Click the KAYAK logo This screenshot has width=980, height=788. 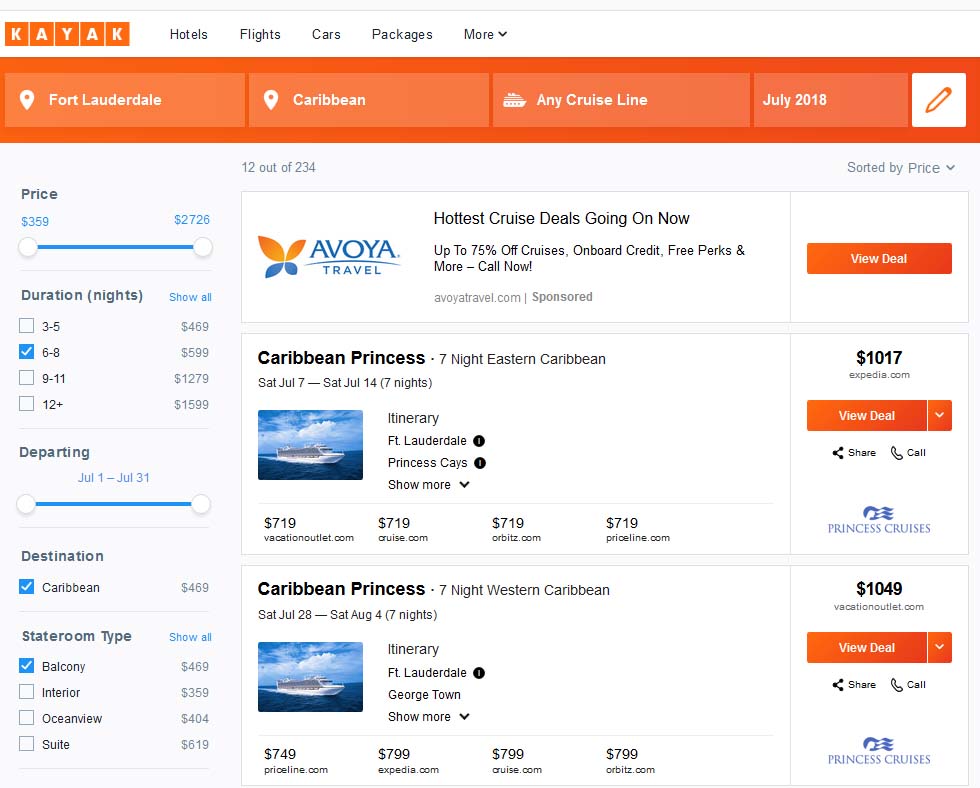click(x=68, y=34)
